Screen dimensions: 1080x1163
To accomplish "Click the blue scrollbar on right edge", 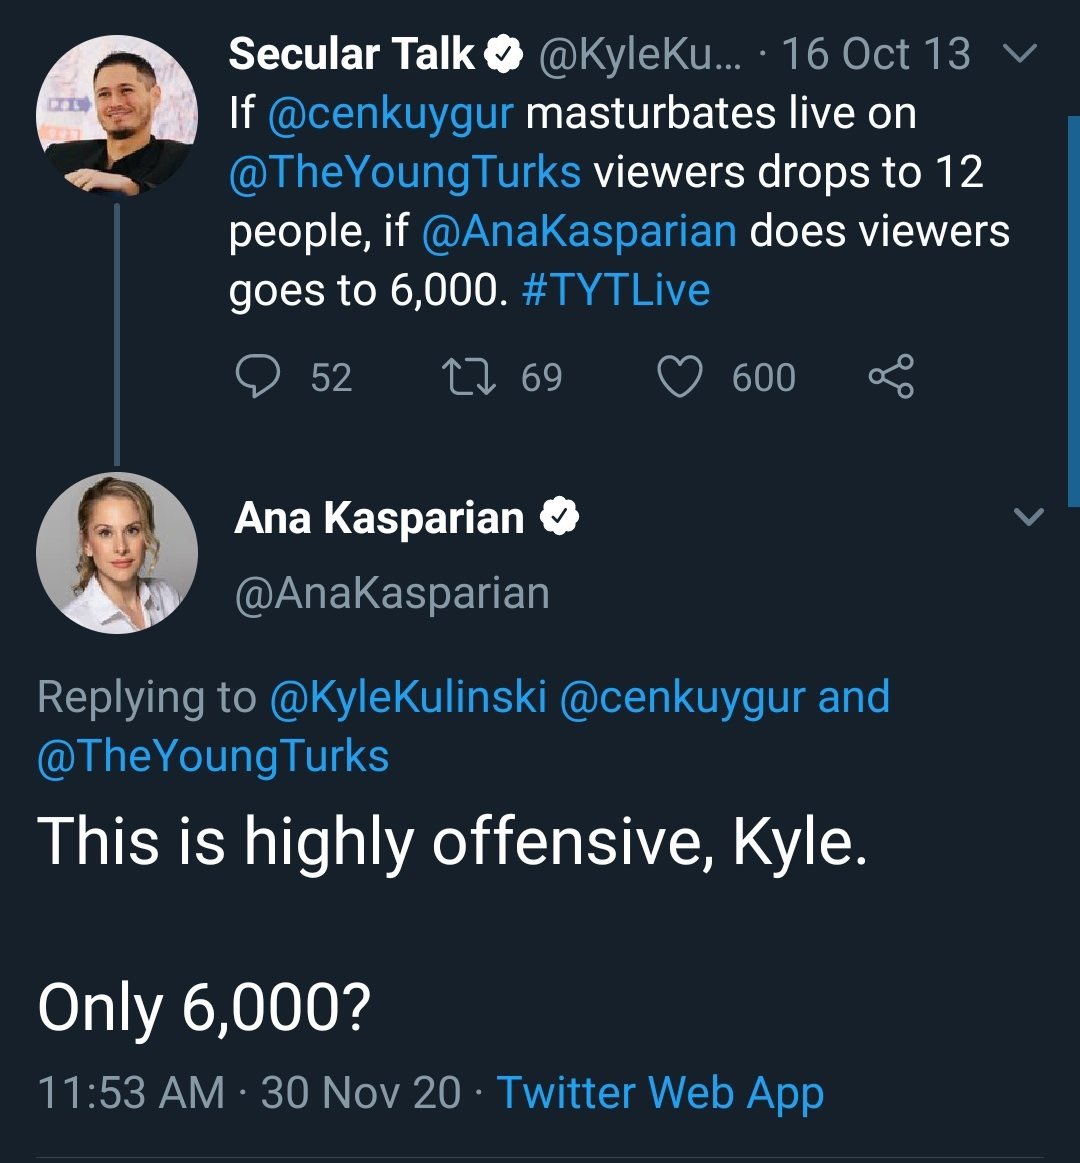I will [x=1073, y=300].
